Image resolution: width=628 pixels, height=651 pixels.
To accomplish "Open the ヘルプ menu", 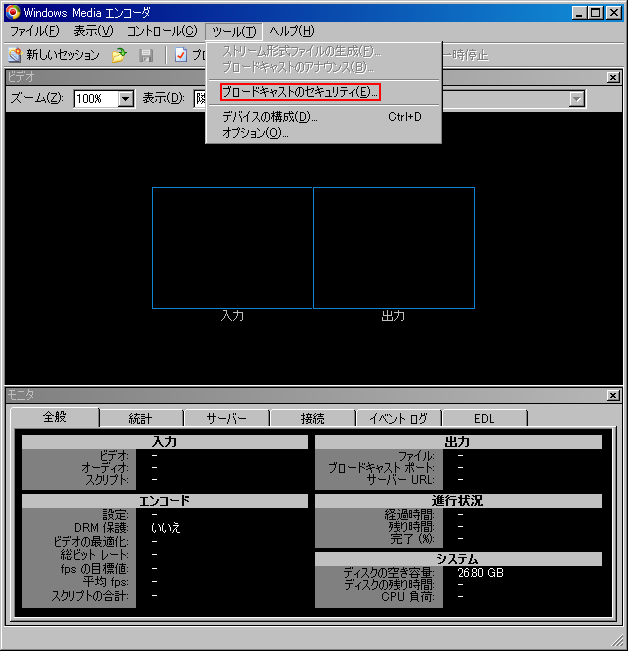I will pos(291,31).
